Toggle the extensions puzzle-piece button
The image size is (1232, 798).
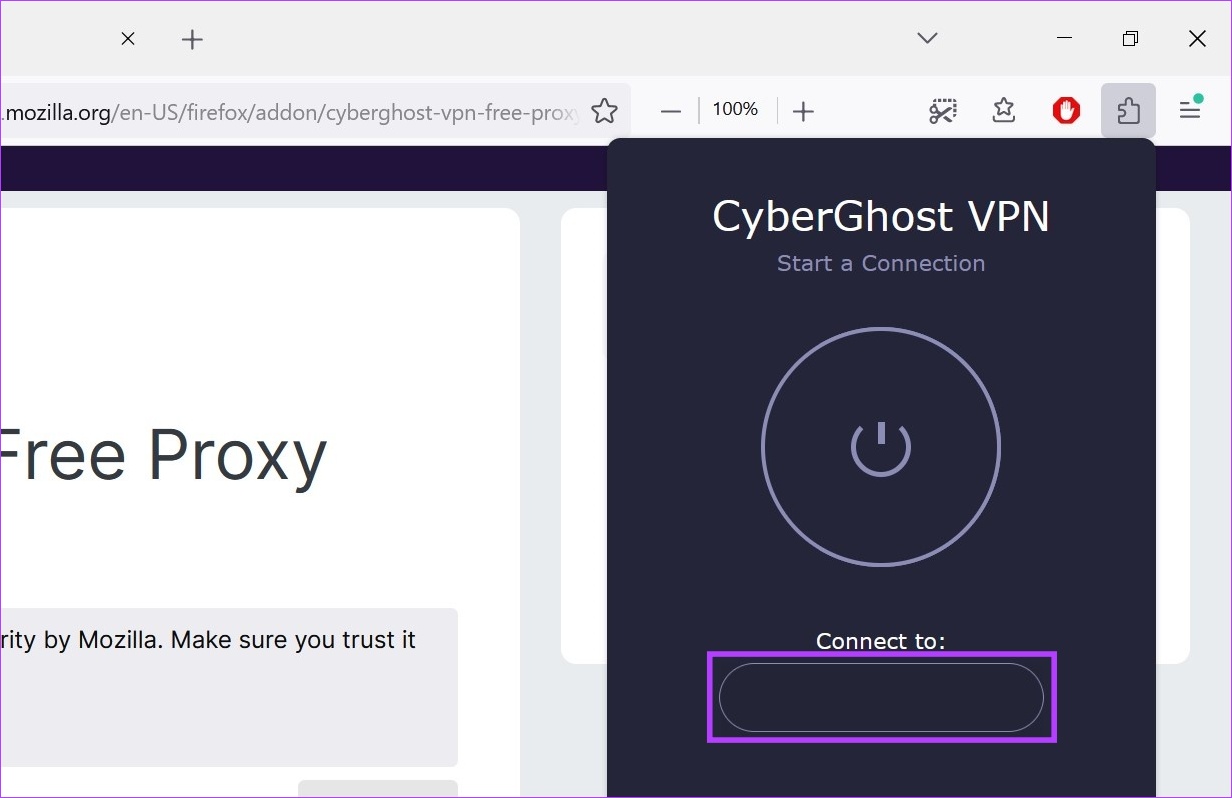pyautogui.click(x=1128, y=110)
